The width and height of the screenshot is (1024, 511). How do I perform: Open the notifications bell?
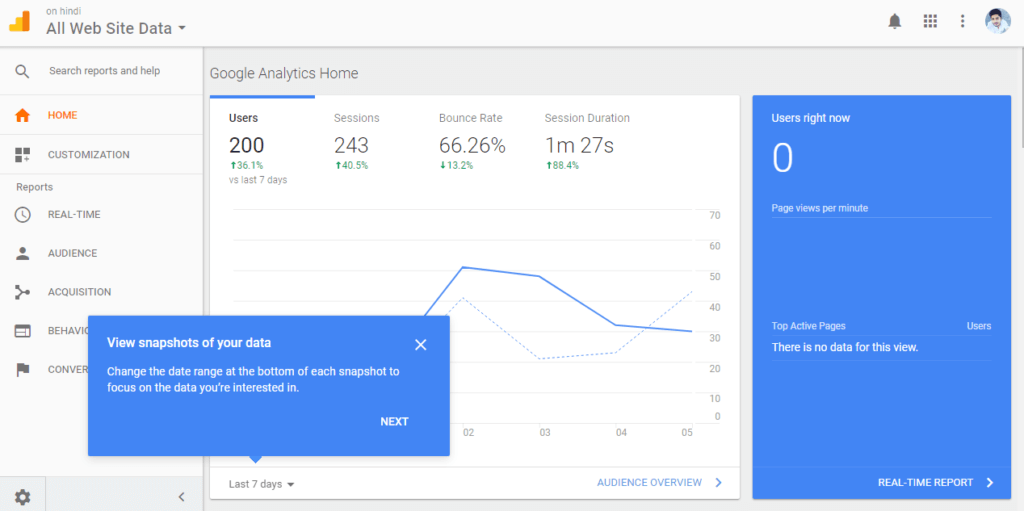coord(895,22)
